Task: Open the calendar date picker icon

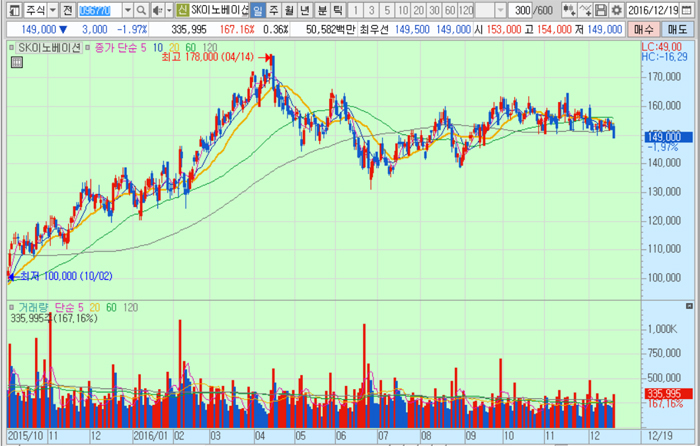Action: pos(692,10)
